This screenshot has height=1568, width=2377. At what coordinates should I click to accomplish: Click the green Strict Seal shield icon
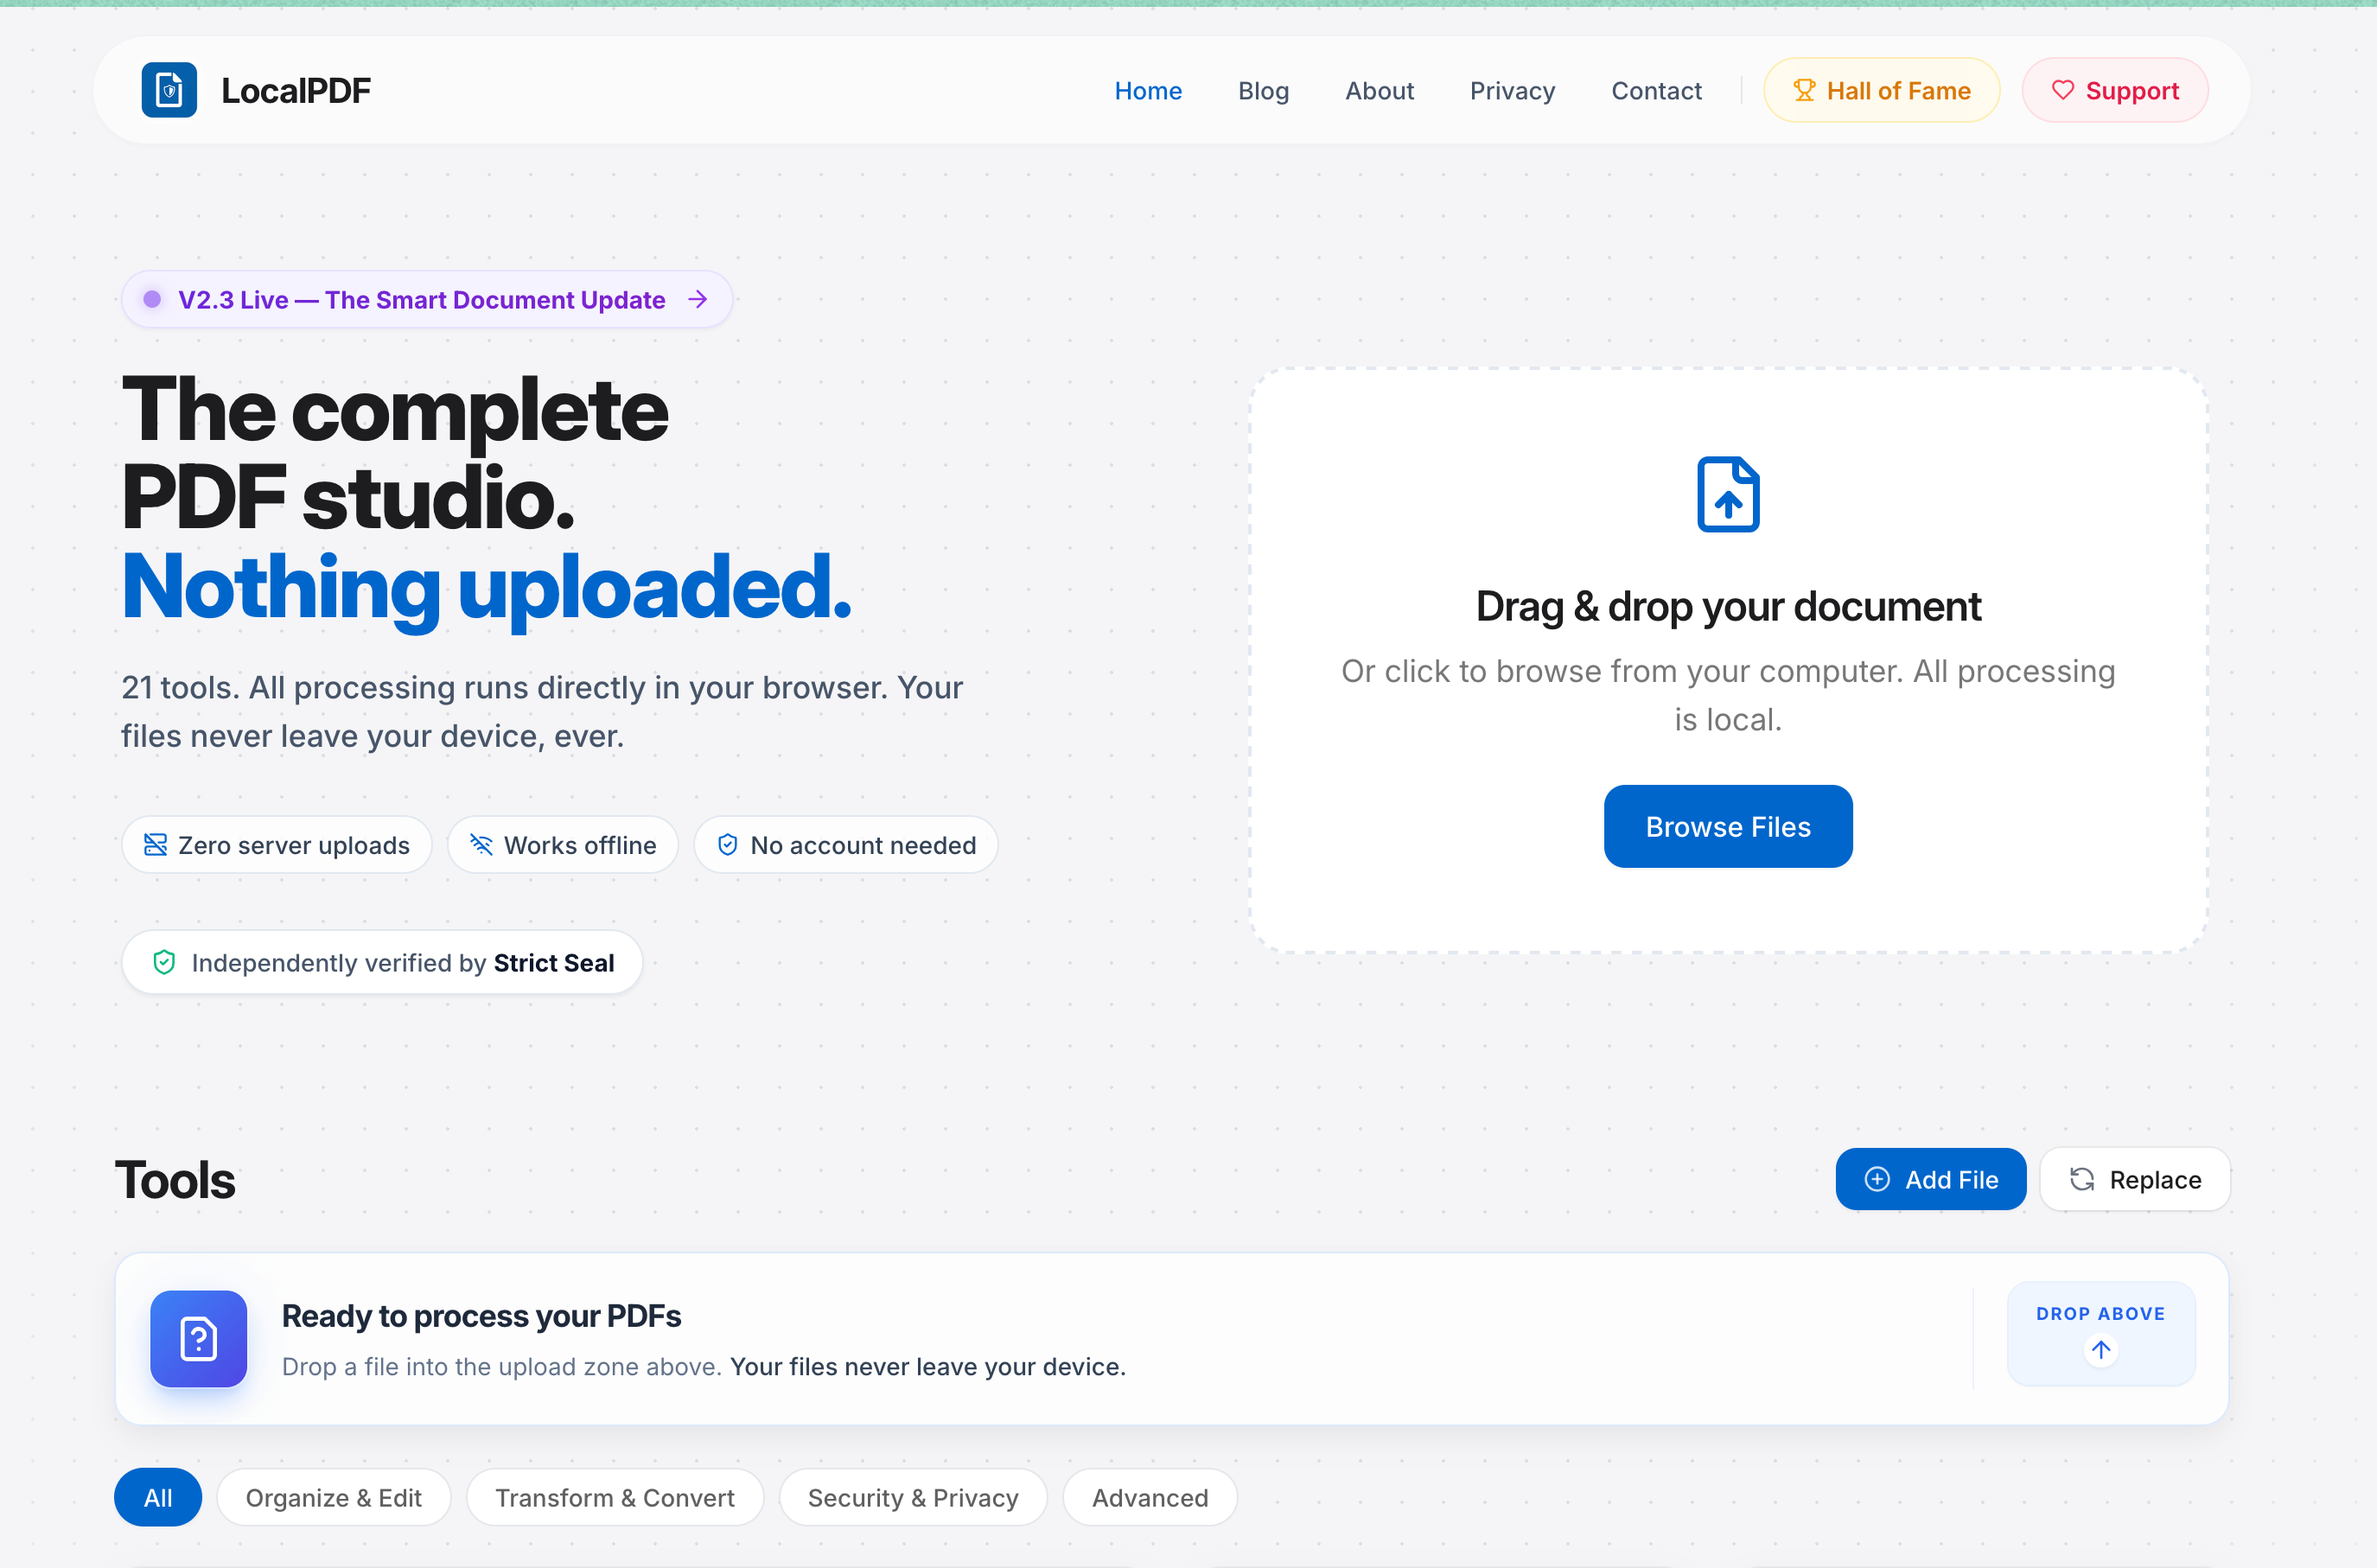(x=164, y=962)
